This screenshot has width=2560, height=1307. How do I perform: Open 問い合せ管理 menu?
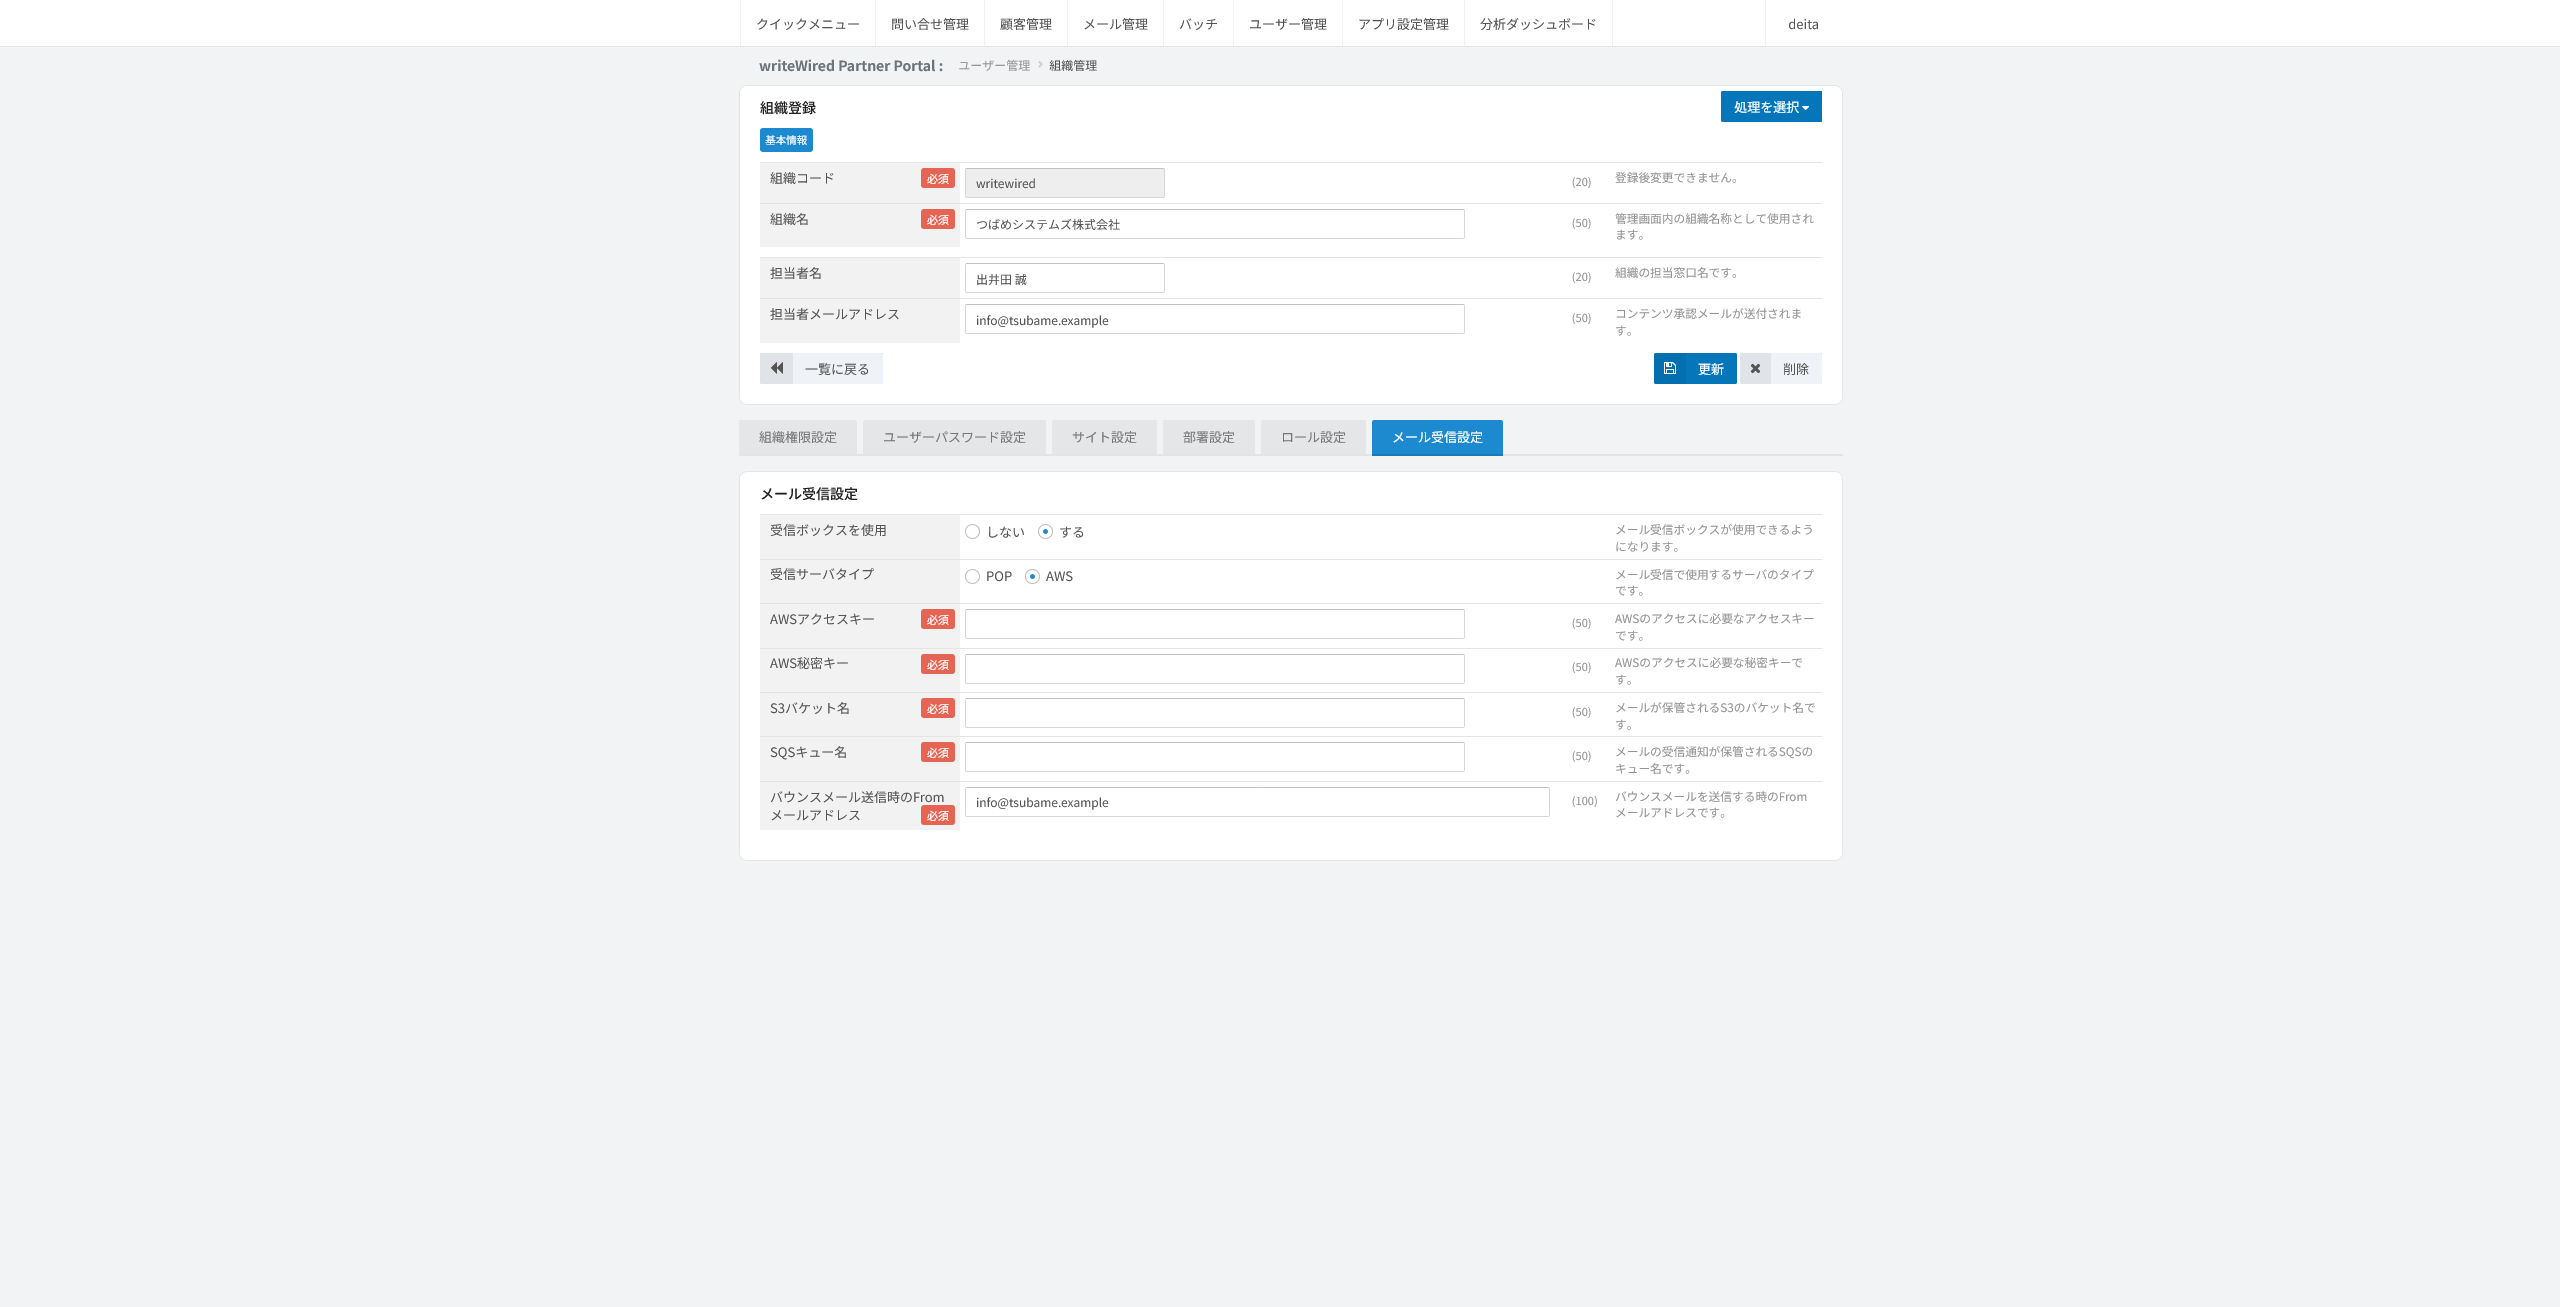pyautogui.click(x=930, y=24)
